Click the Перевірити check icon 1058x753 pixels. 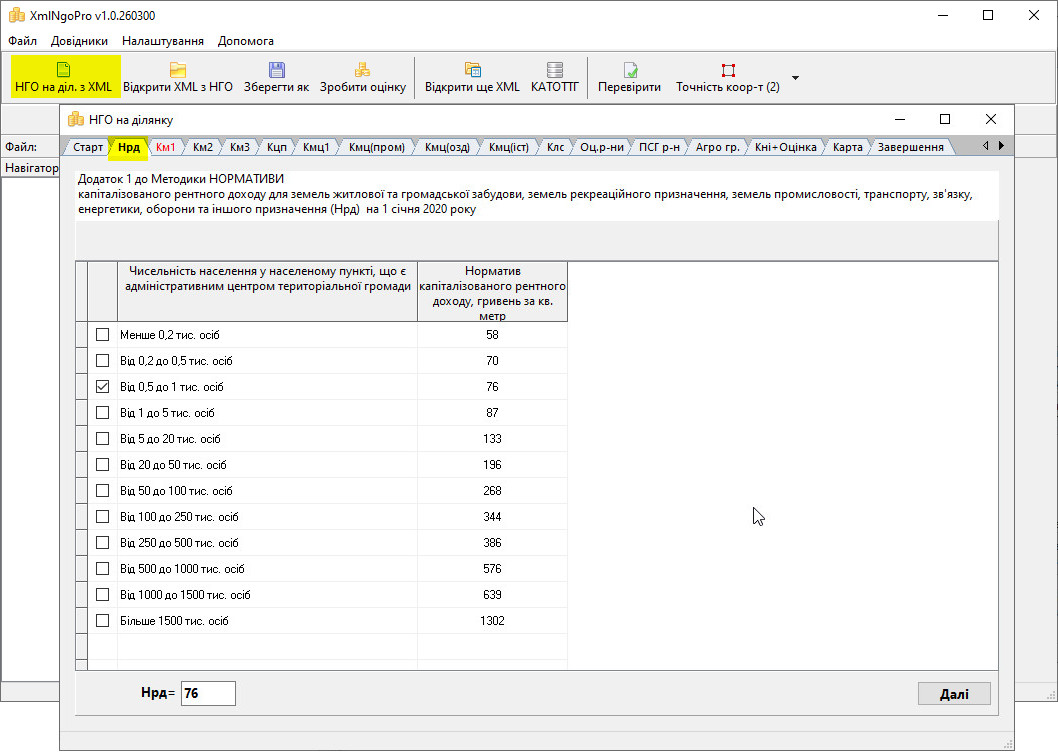tap(630, 70)
